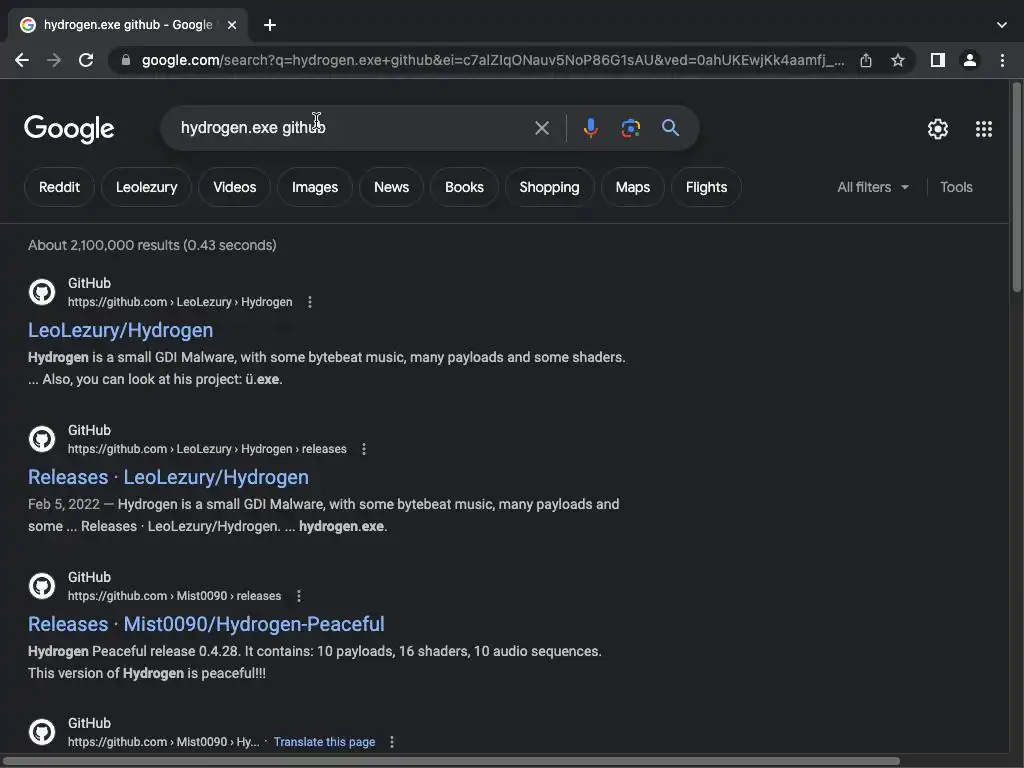Open Chrome's three-dot menu
The width and height of the screenshot is (1024, 768).
pyautogui.click(x=1002, y=60)
